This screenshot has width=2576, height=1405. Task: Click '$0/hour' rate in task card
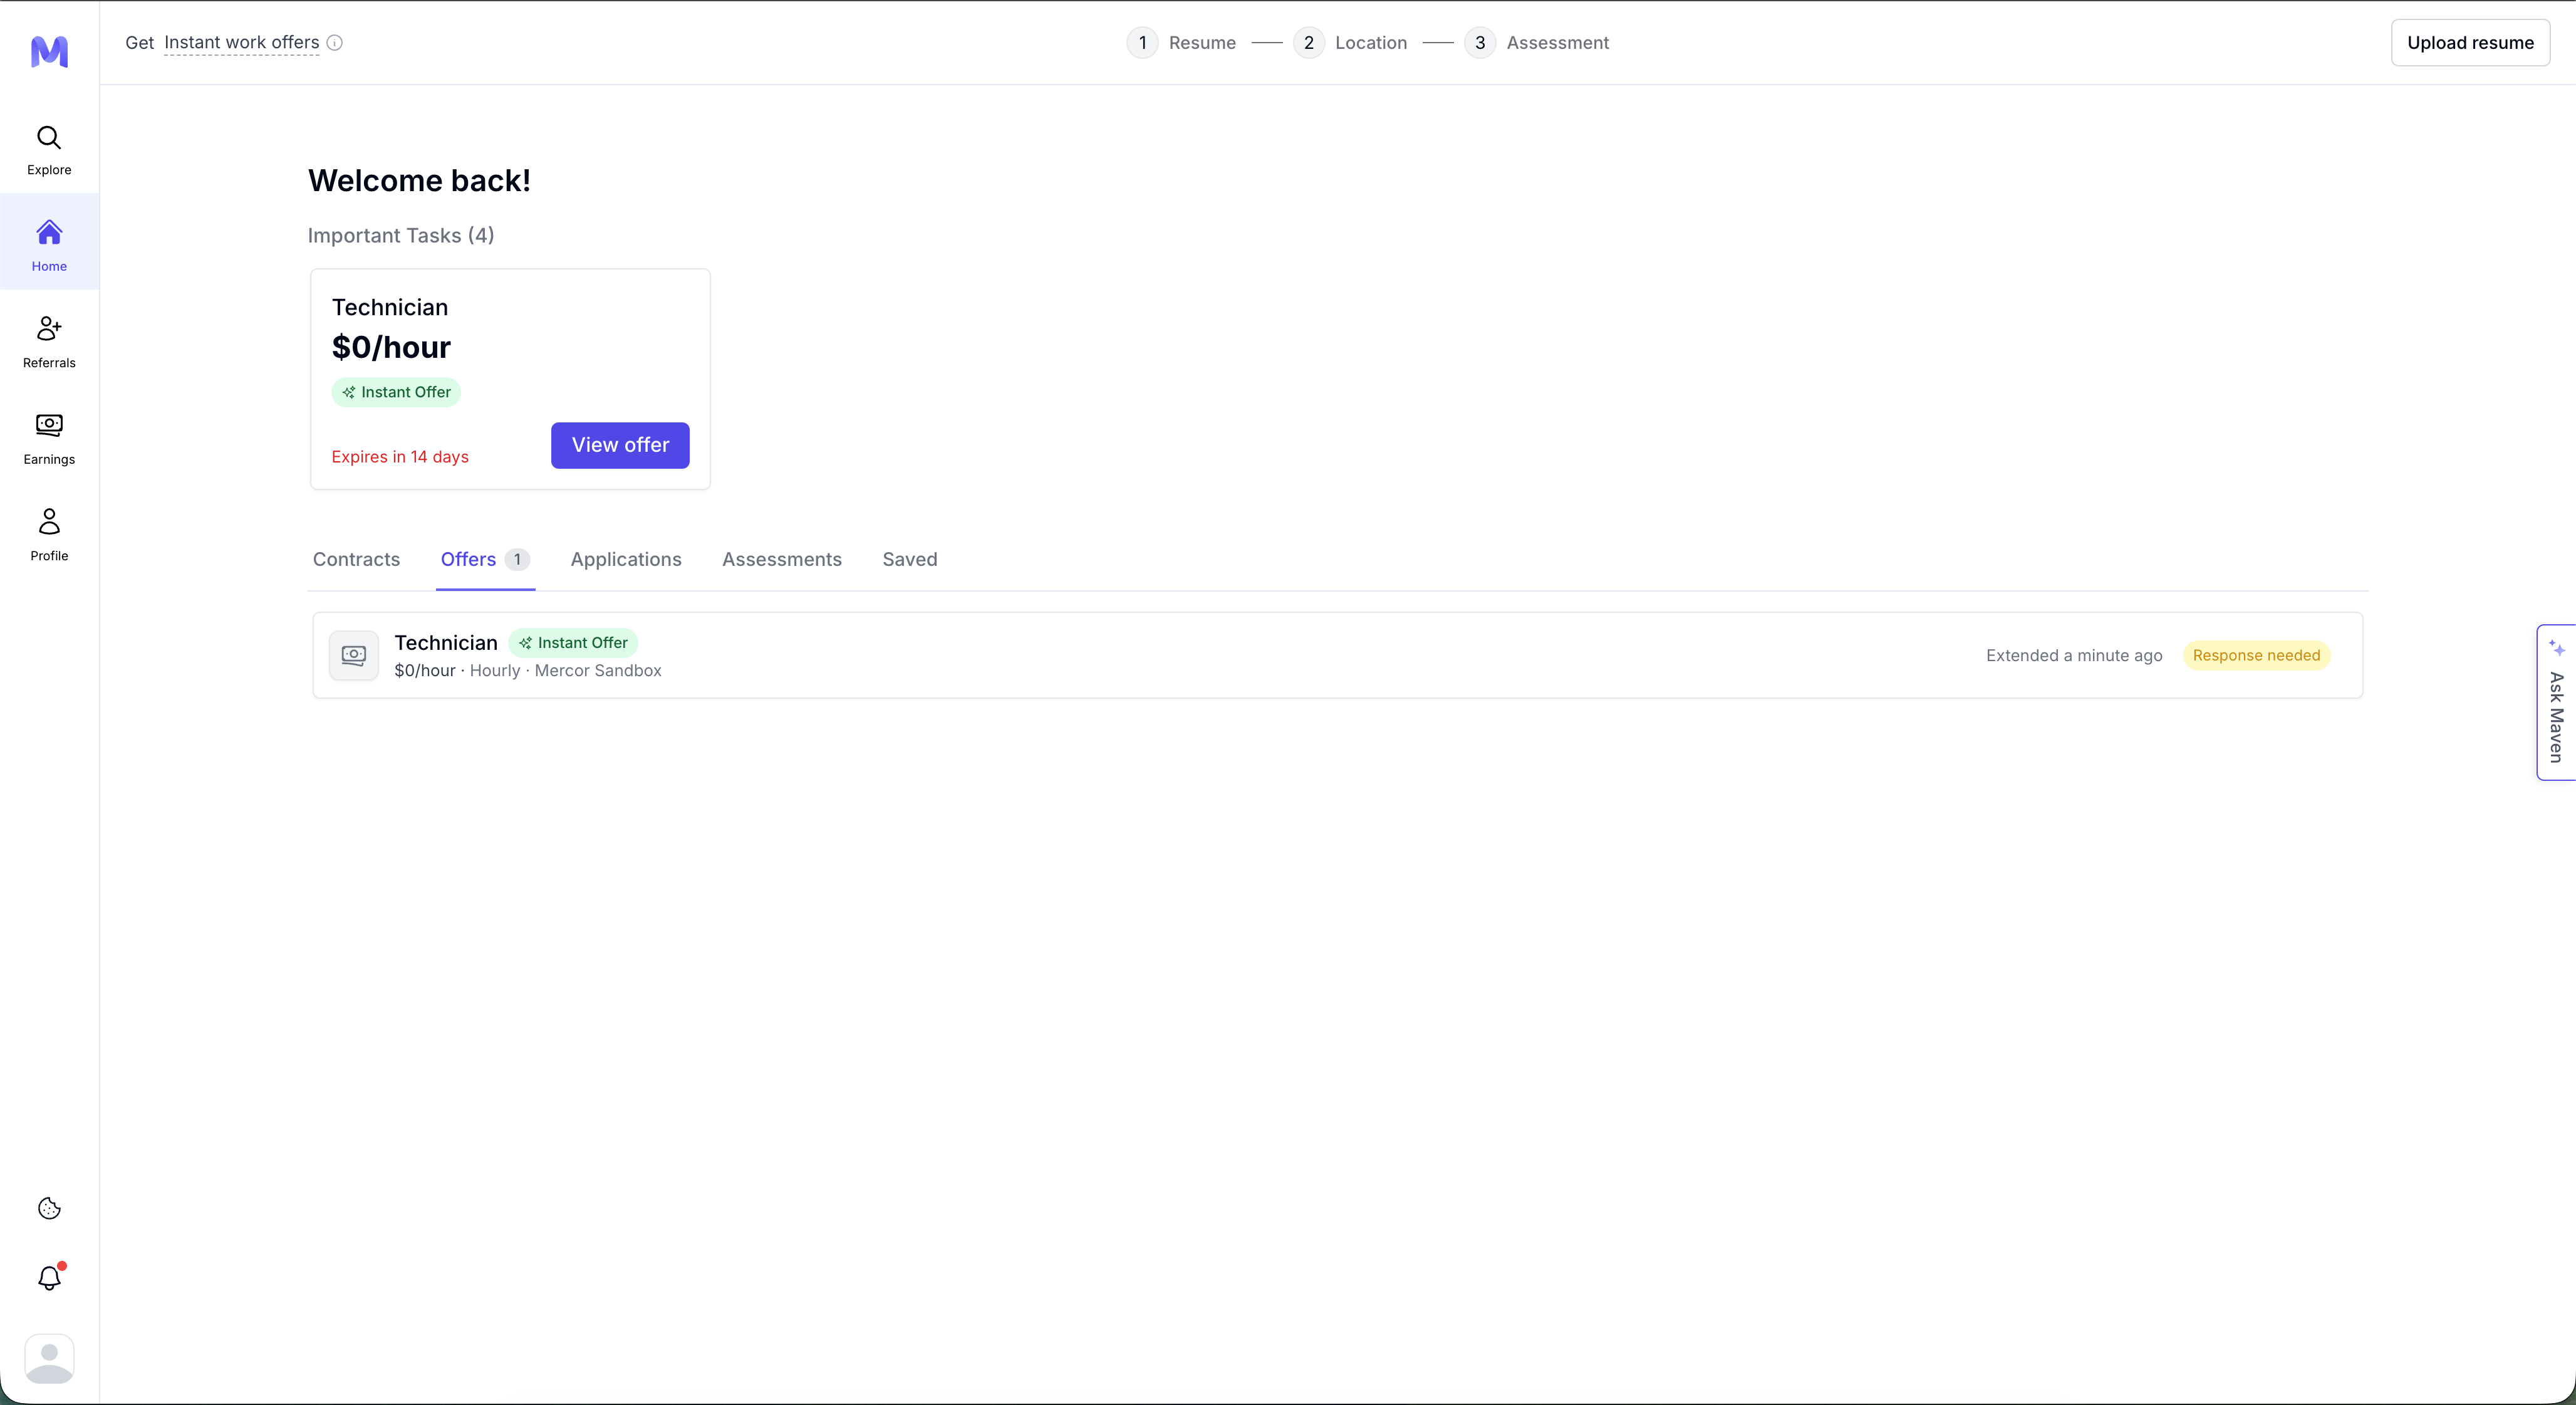(x=391, y=347)
